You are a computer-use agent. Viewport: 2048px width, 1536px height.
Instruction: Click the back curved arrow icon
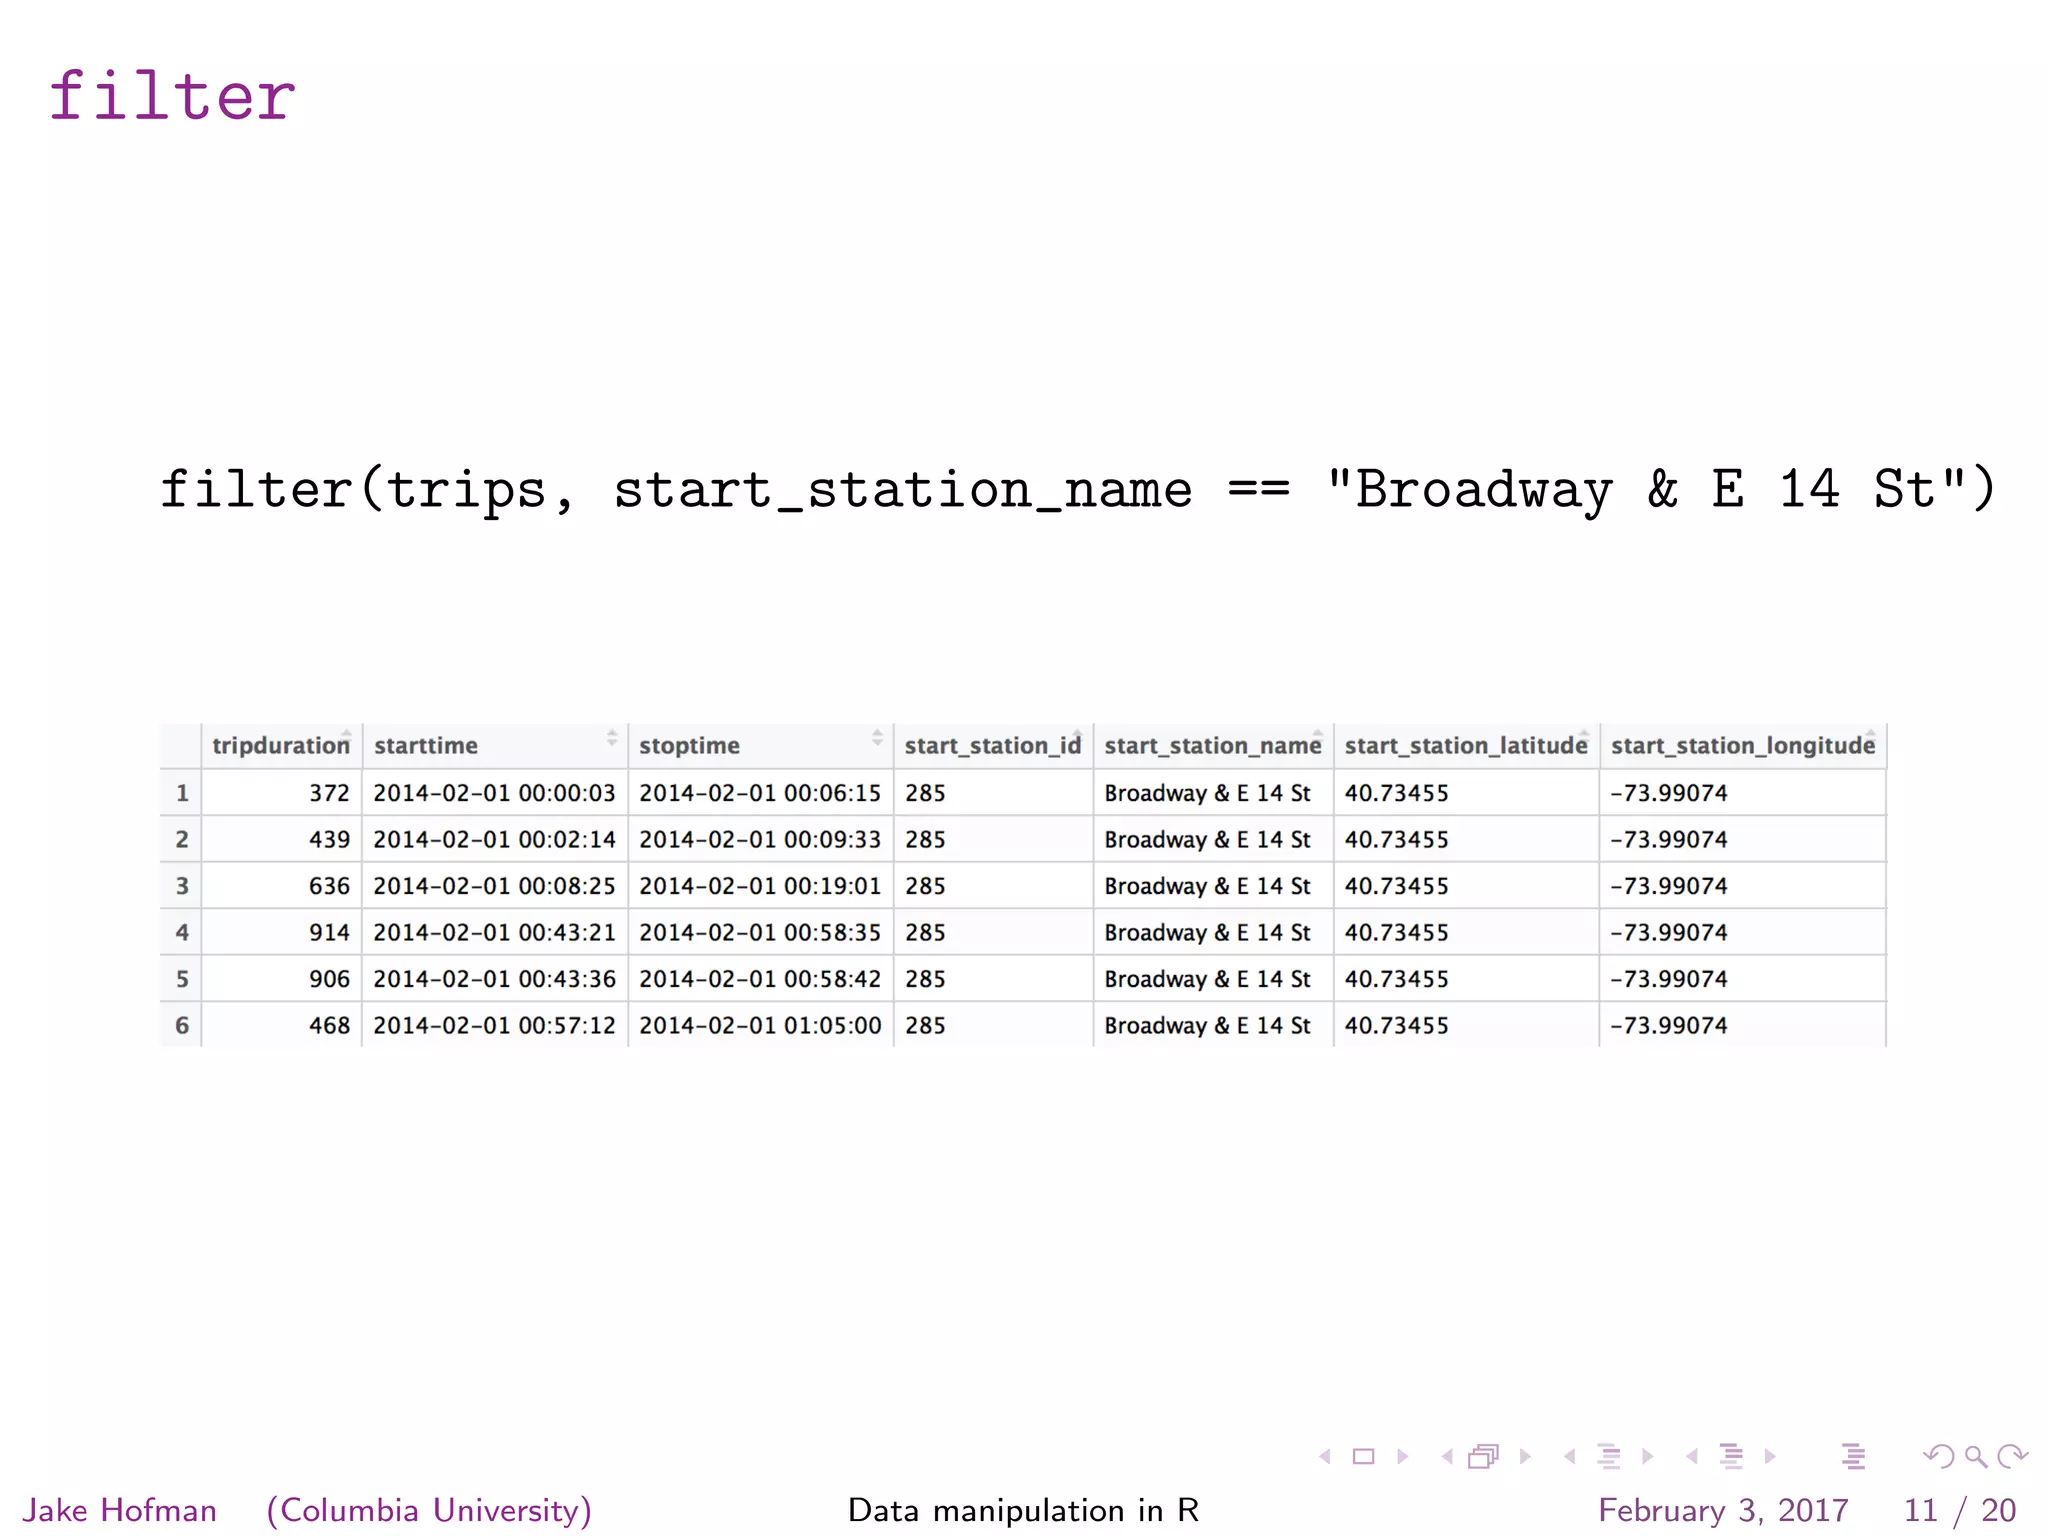pos(1938,1457)
